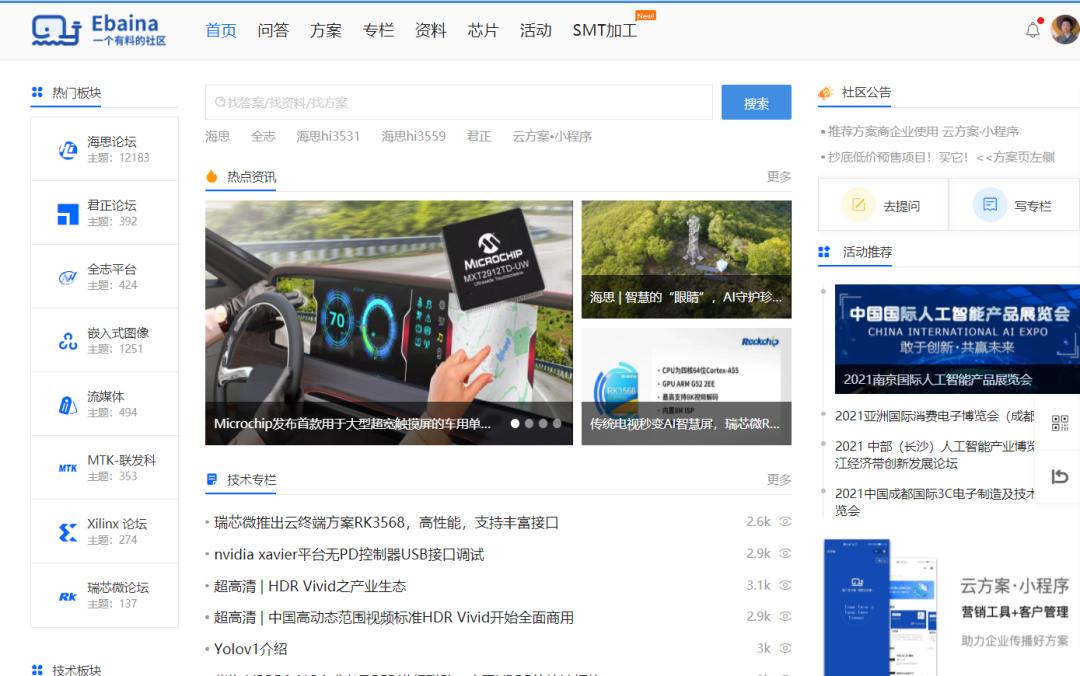This screenshot has width=1080, height=676.
Task: Open the 海思 智慧的眼睛 news thumbnail
Action: (x=686, y=259)
